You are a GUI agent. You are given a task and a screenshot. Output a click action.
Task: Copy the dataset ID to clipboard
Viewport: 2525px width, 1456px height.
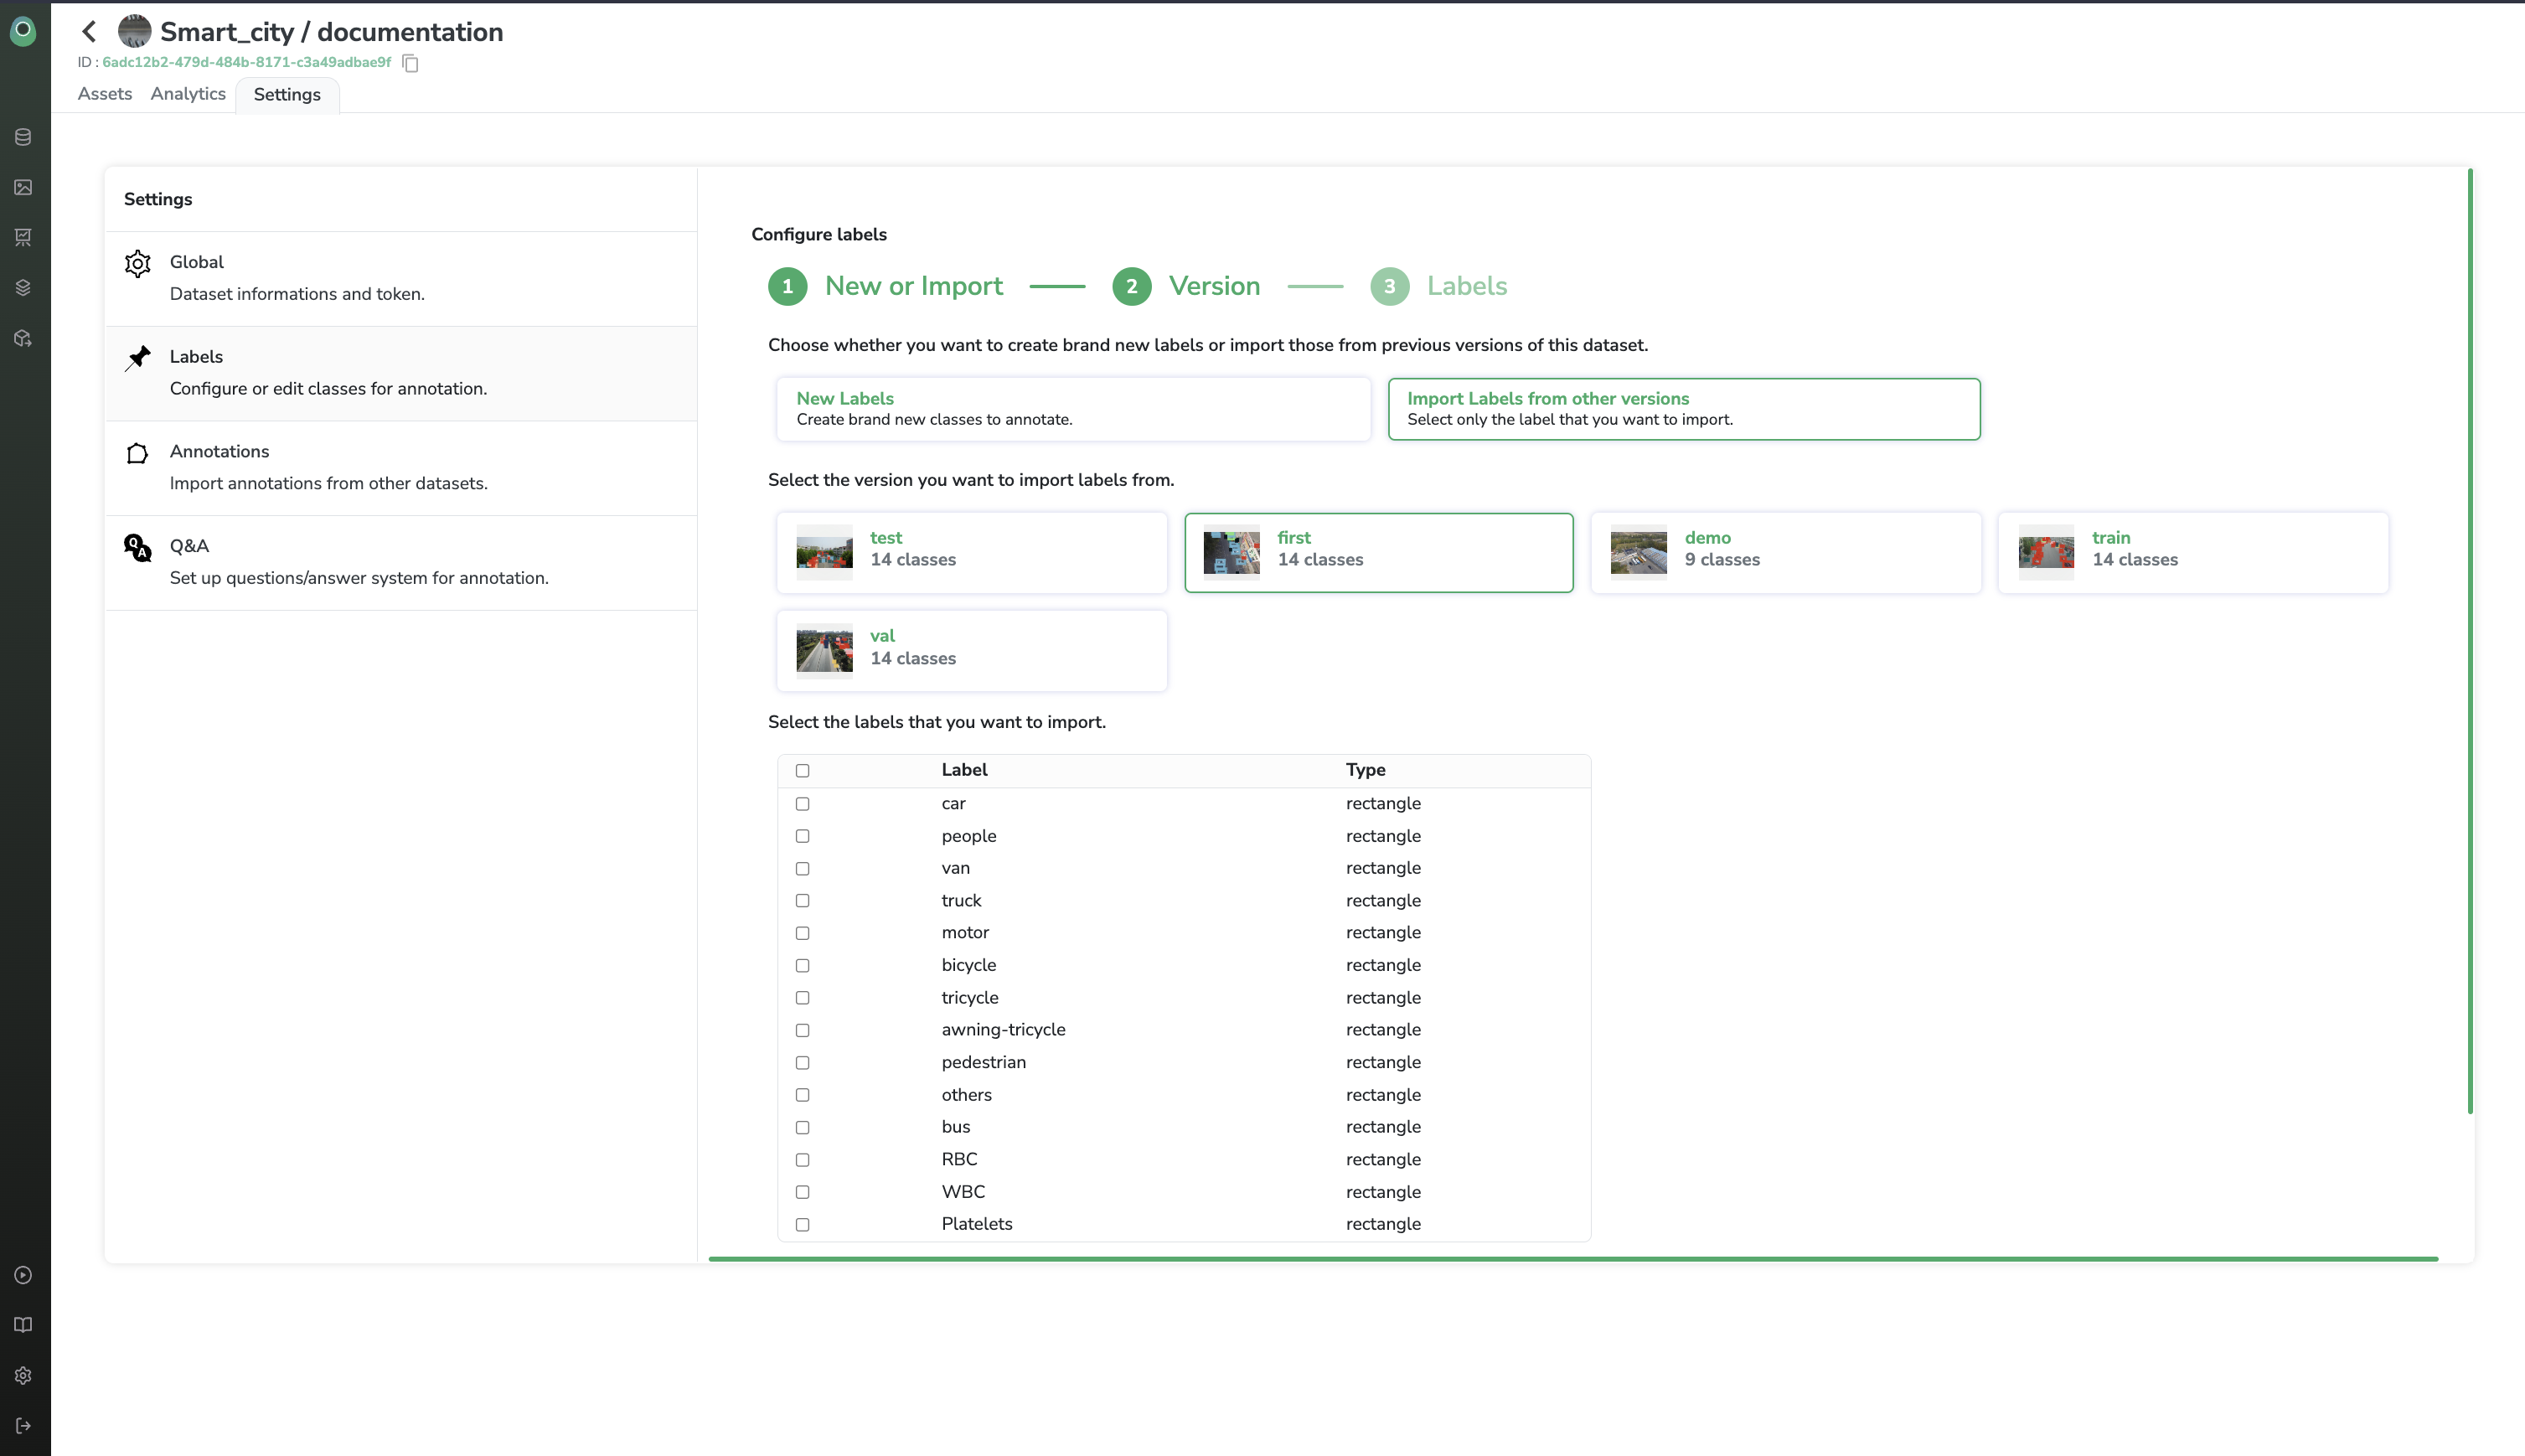(x=410, y=63)
